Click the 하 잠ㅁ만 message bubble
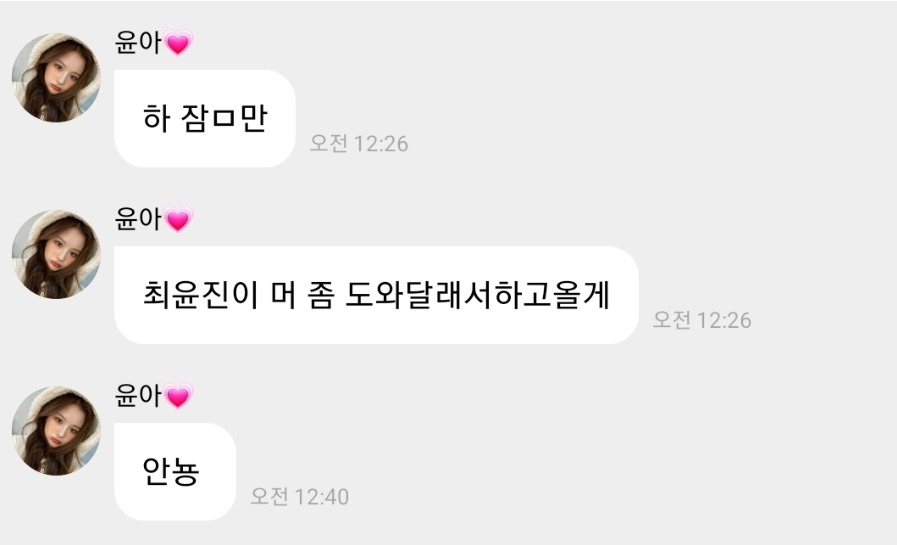 (x=205, y=118)
